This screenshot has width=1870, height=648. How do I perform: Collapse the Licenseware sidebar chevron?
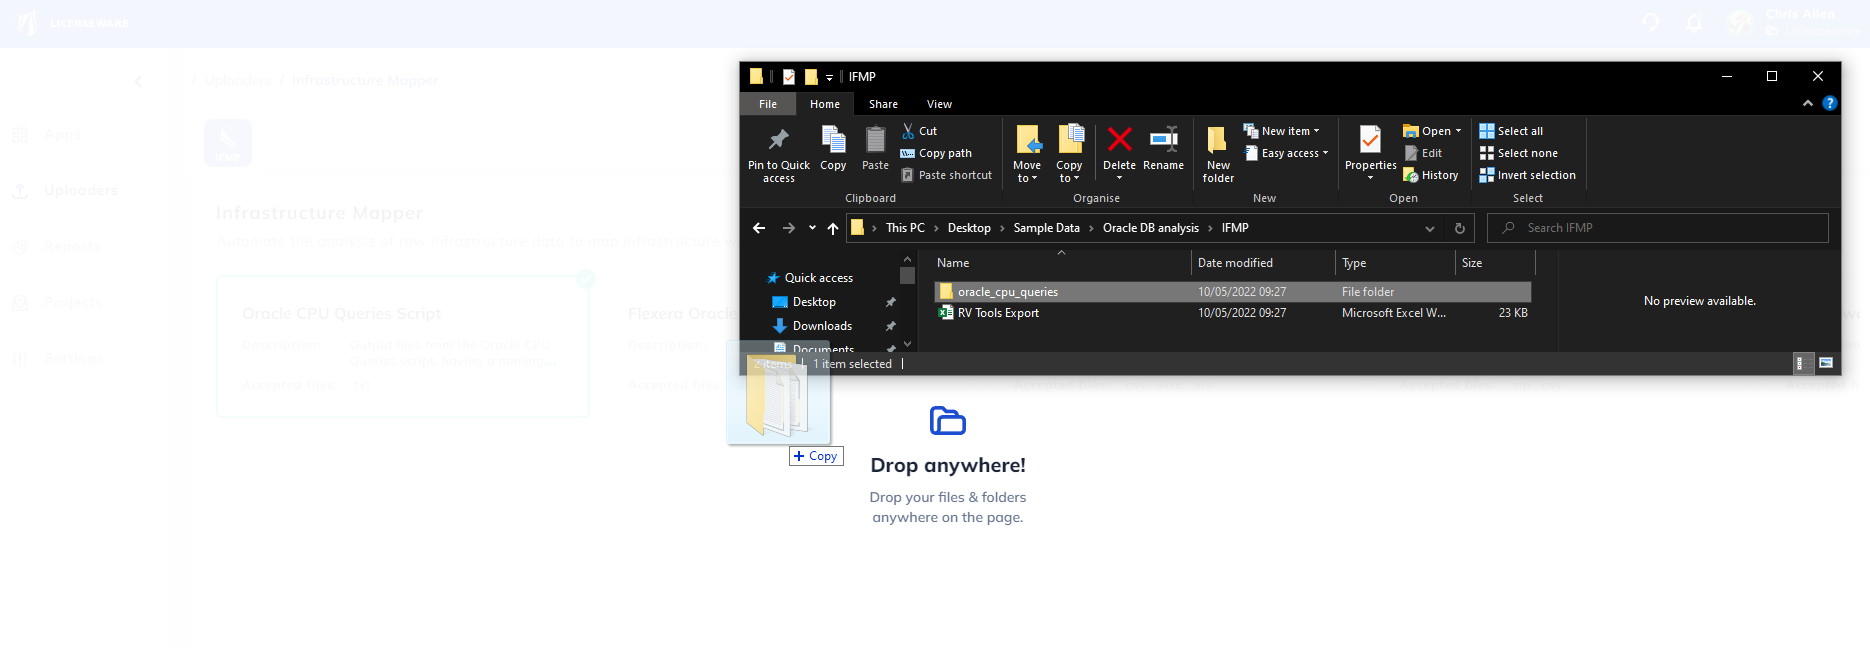click(138, 81)
